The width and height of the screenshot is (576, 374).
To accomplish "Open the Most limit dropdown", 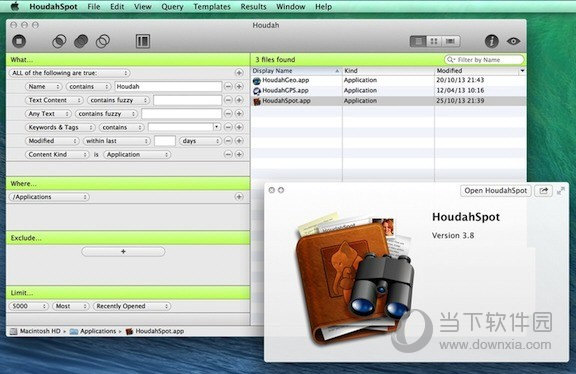I will point(71,306).
